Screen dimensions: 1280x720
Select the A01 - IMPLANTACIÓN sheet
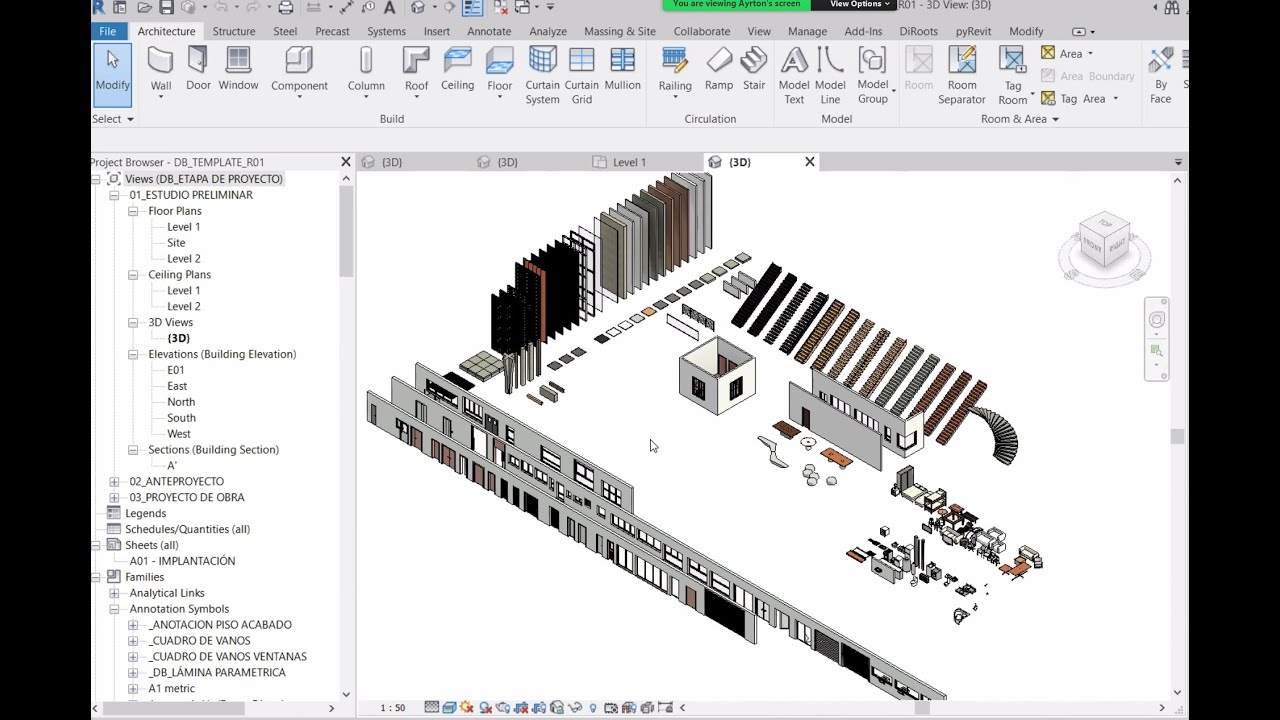[182, 561]
